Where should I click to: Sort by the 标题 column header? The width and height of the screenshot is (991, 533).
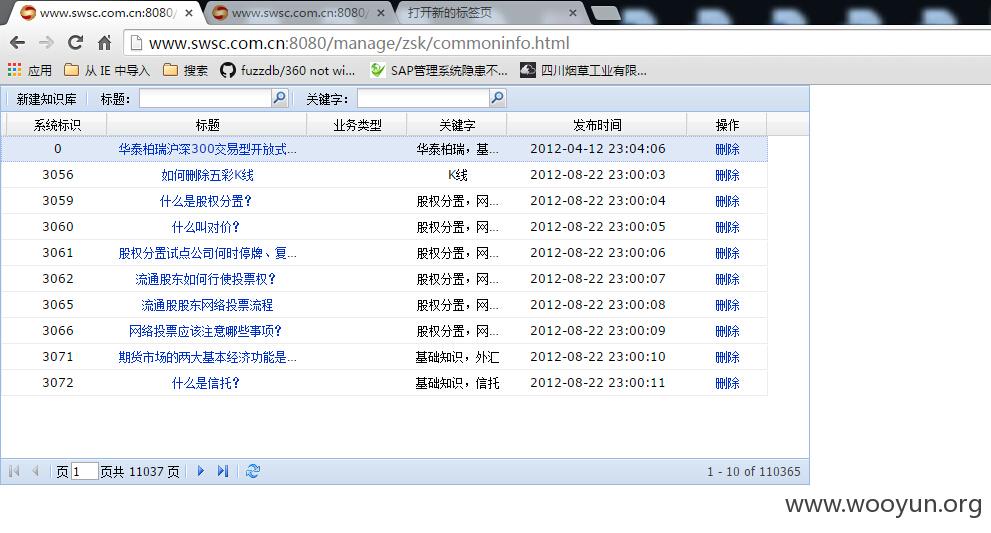(x=207, y=125)
